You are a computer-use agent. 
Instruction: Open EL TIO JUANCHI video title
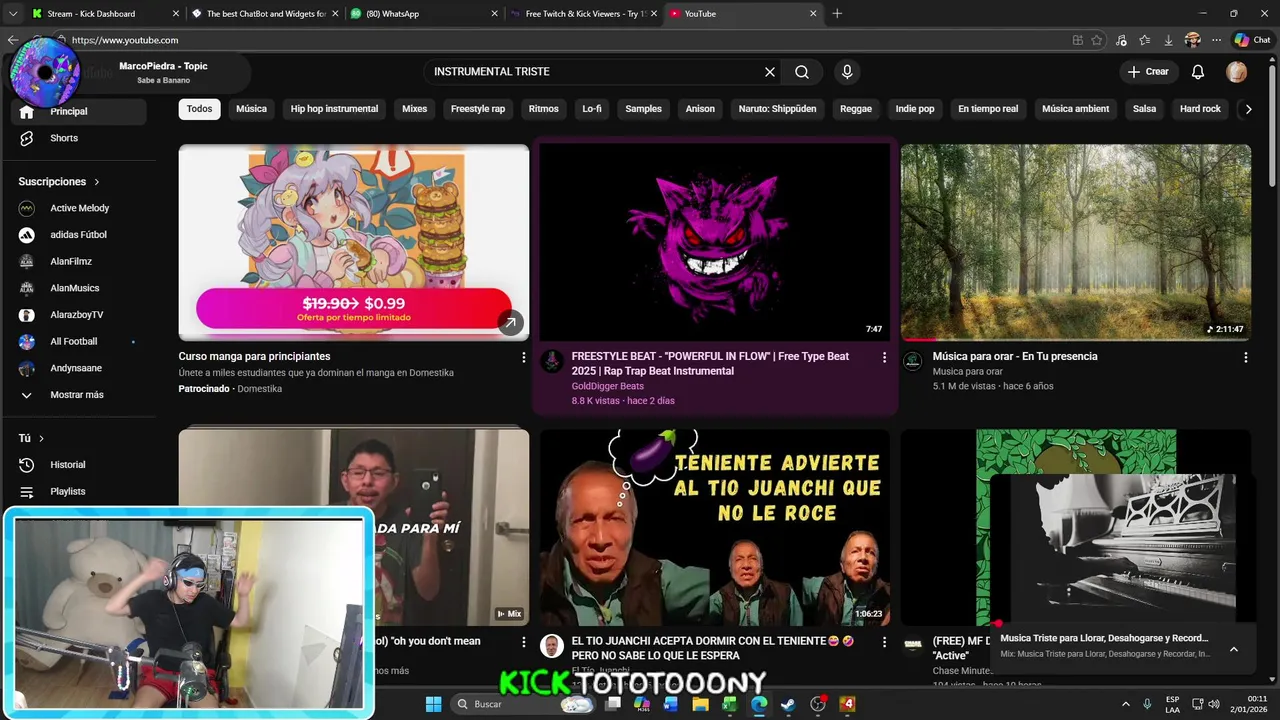[x=712, y=648]
